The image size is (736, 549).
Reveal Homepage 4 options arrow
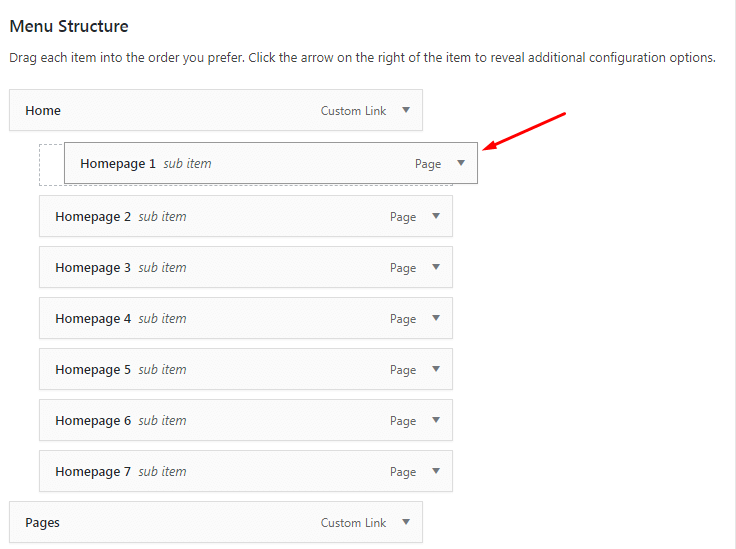tap(436, 318)
